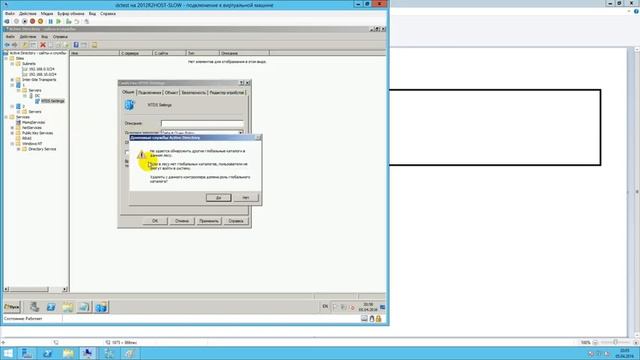Expand the Directory Service node
Screen dimensions: 640x360
[x=18, y=149]
